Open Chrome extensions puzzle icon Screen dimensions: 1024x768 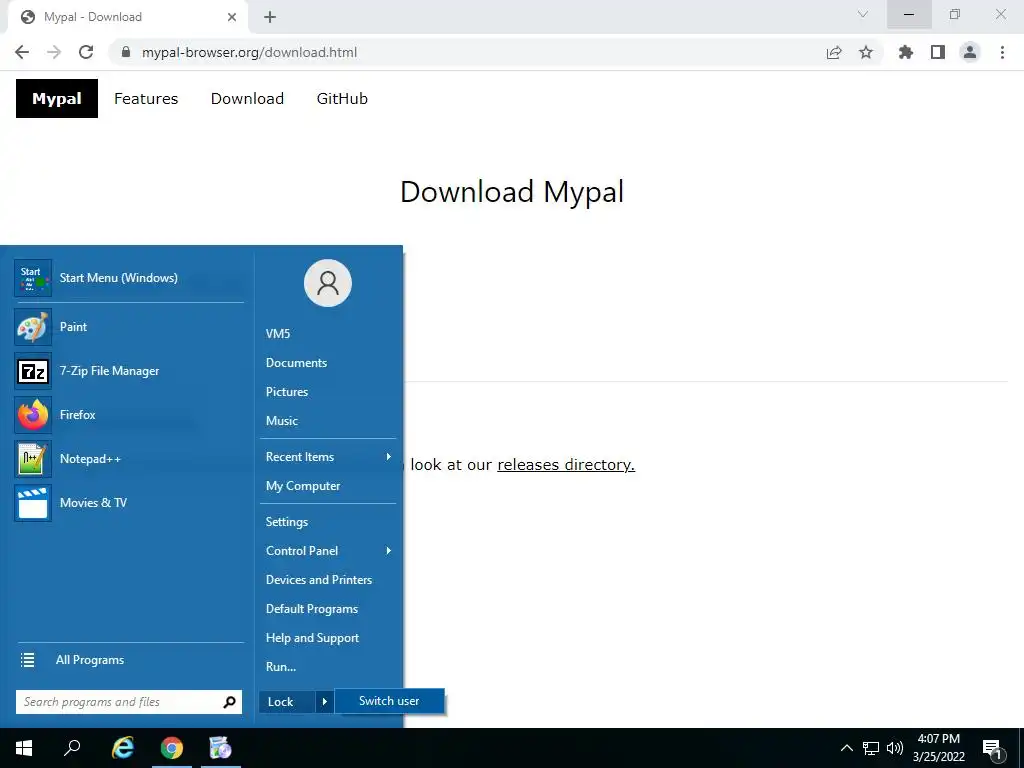[906, 52]
